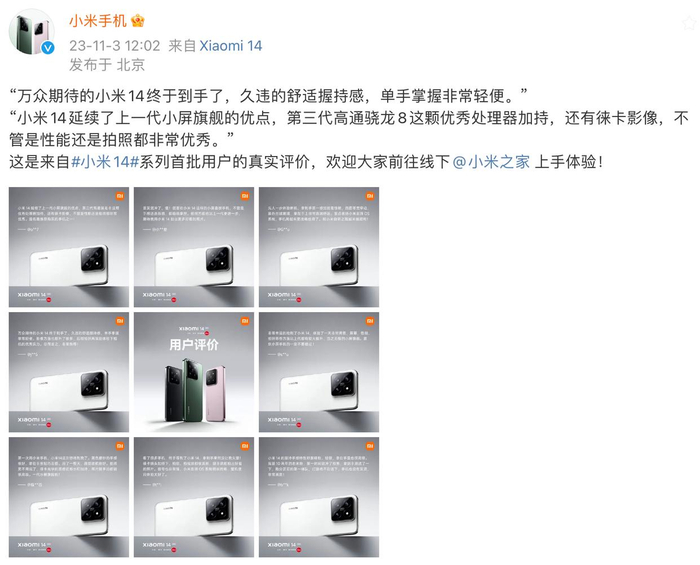Image resolution: width=700 pixels, height=565 pixels.
Task: Open the bottom-right review image thumbnail
Action: pyautogui.click(x=319, y=497)
